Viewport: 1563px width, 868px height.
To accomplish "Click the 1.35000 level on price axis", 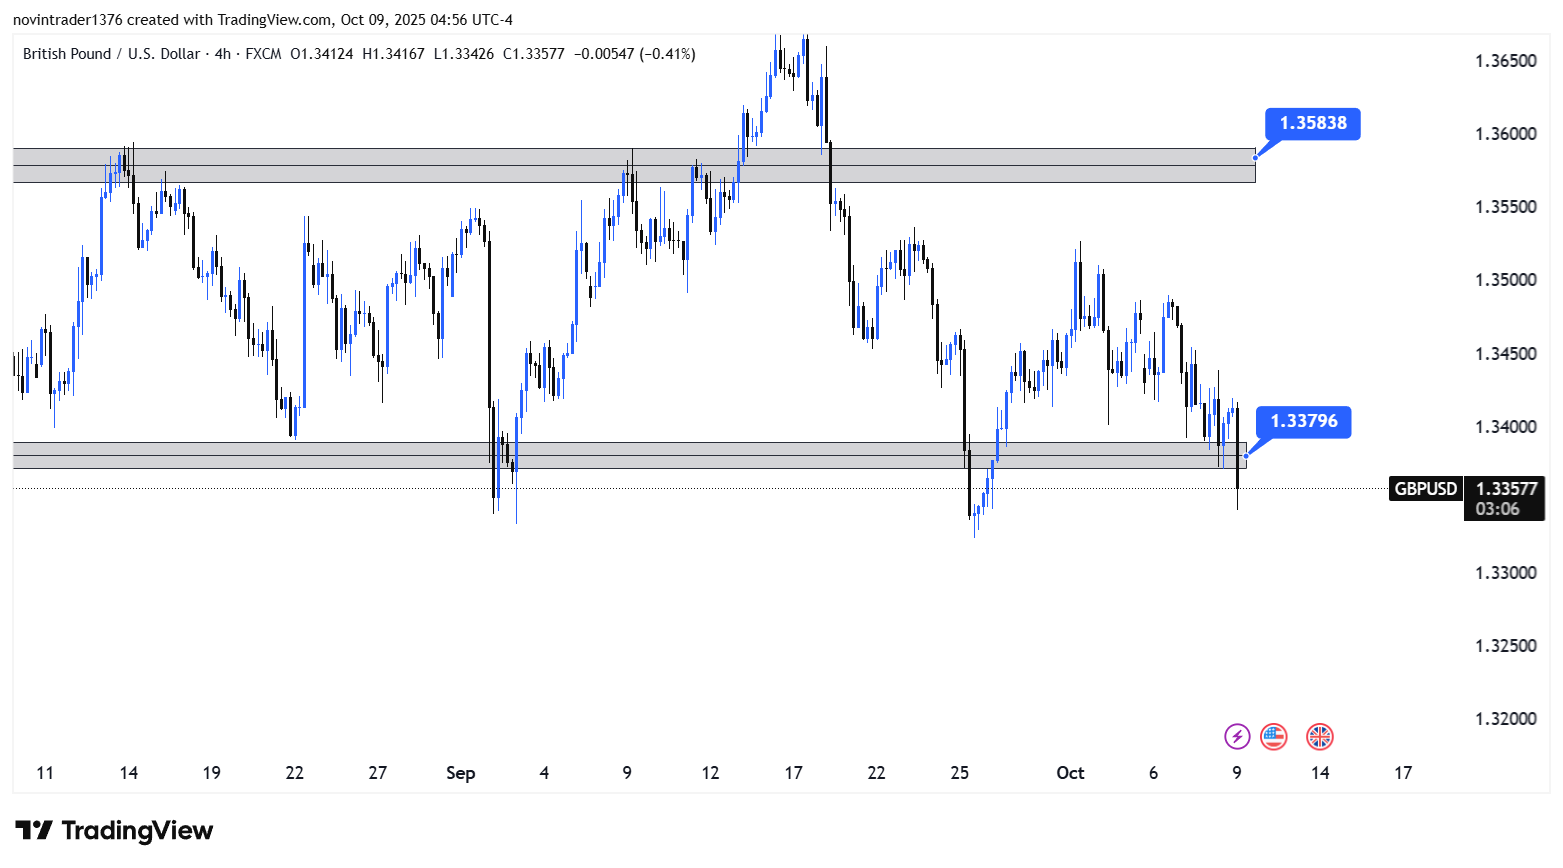I will [x=1505, y=280].
